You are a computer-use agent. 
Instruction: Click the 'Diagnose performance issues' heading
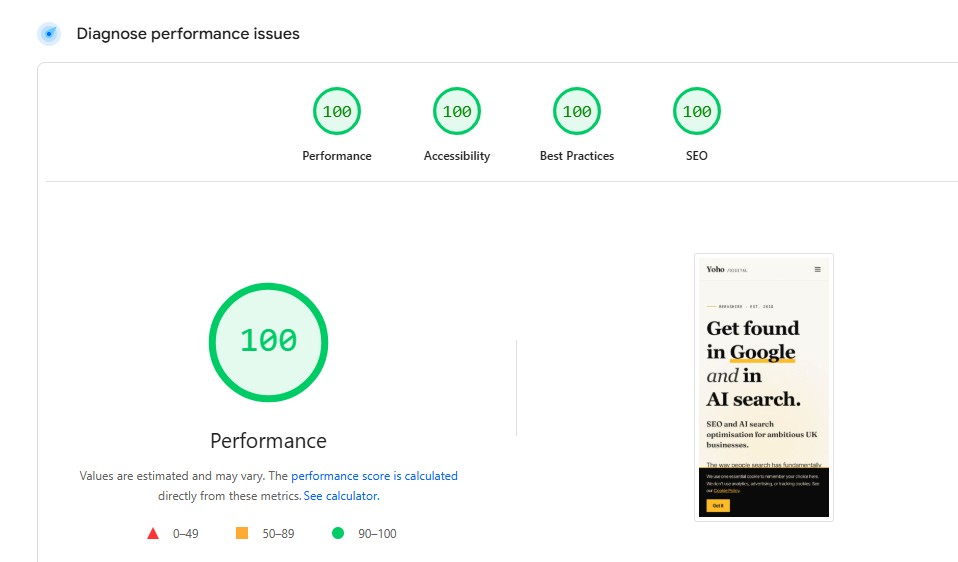[188, 34]
